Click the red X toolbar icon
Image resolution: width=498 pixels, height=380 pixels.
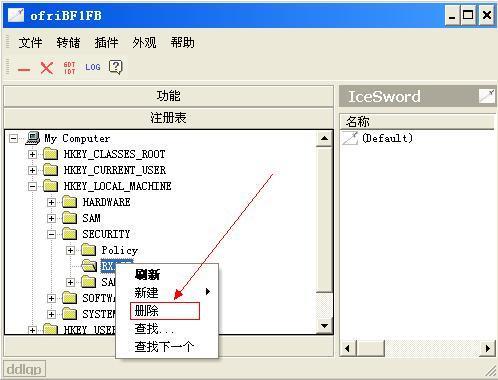47,68
